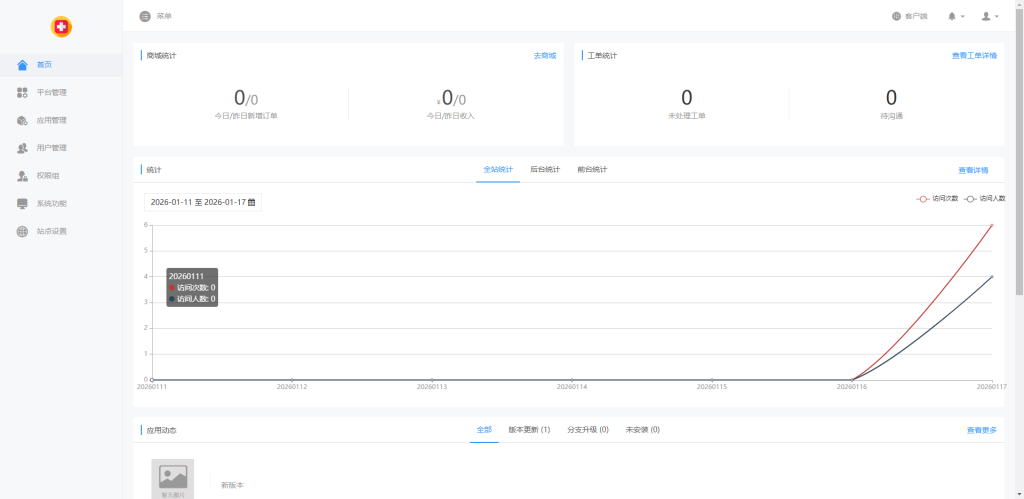
Task: Open the date range picker
Action: pyautogui.click(x=203, y=202)
